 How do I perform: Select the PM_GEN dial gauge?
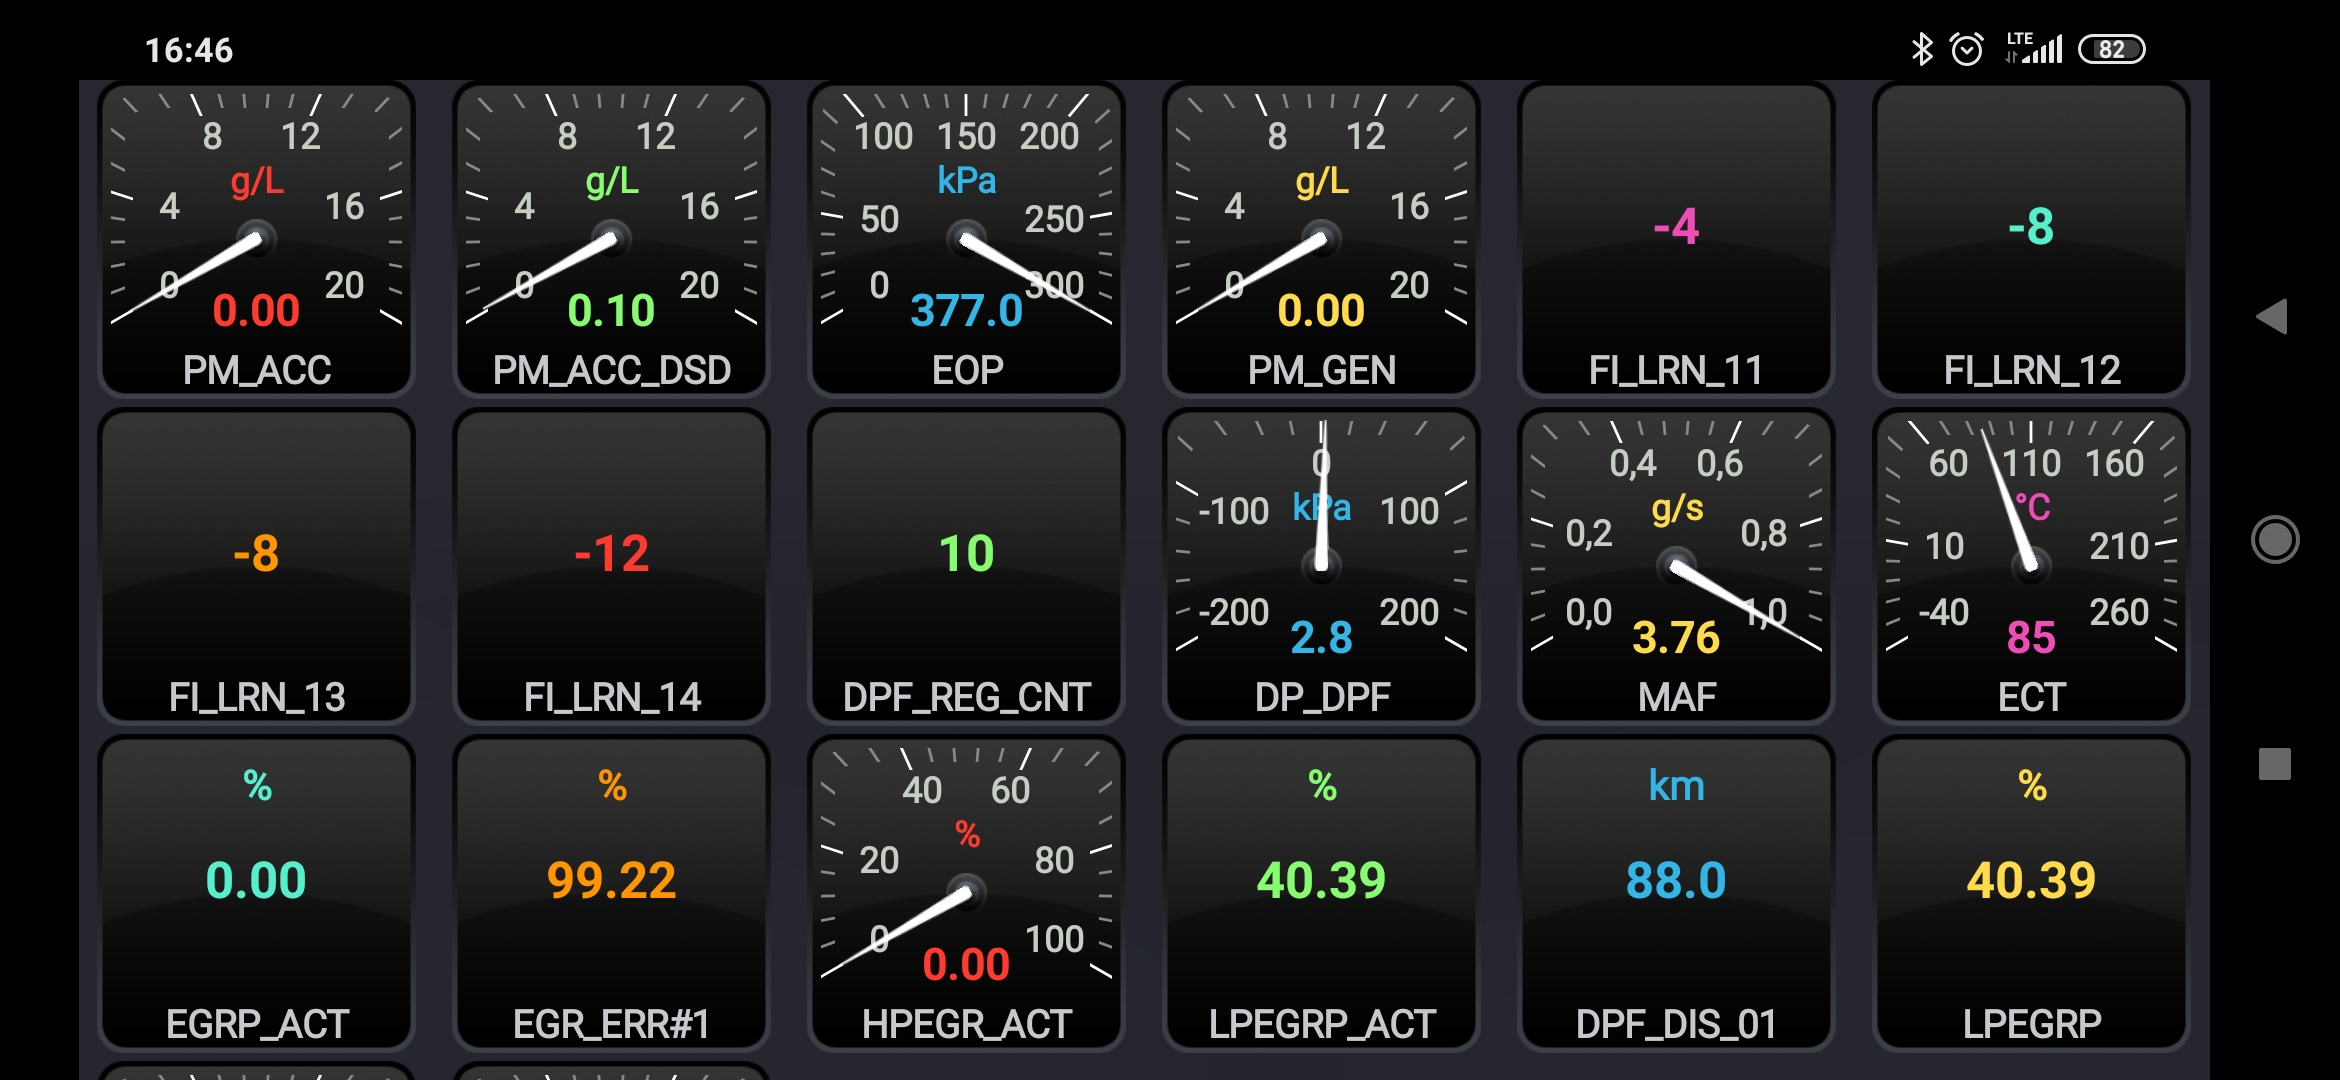click(x=1321, y=240)
